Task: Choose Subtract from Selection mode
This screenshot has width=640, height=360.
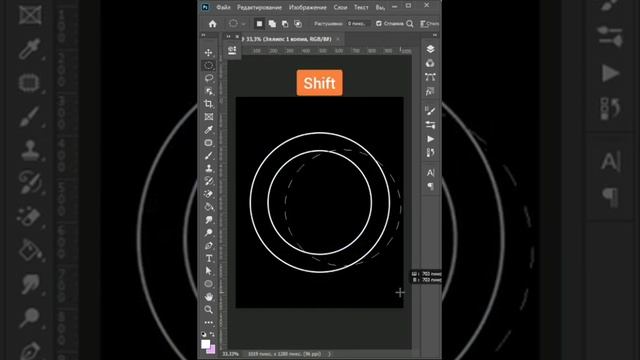Action: 285,24
